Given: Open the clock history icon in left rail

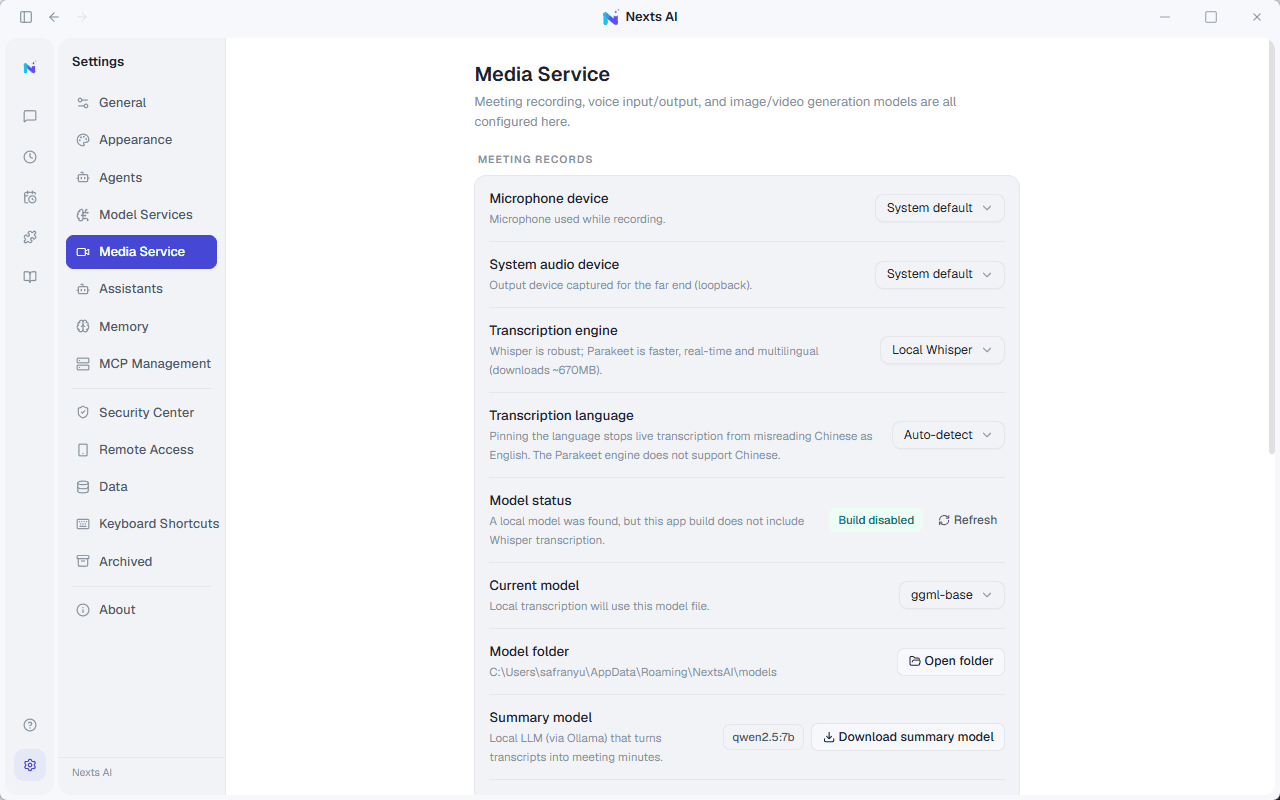Looking at the screenshot, I should tap(30, 157).
